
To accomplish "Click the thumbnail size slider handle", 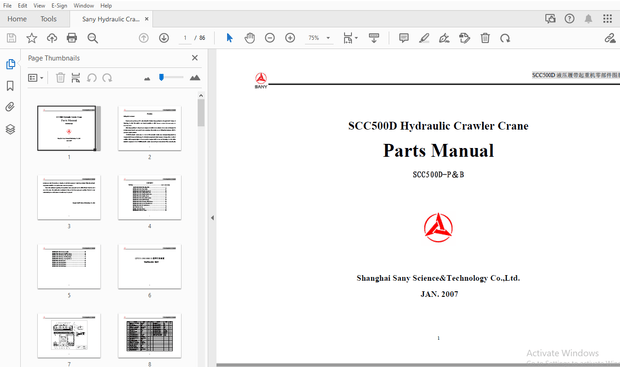I will (x=161, y=77).
